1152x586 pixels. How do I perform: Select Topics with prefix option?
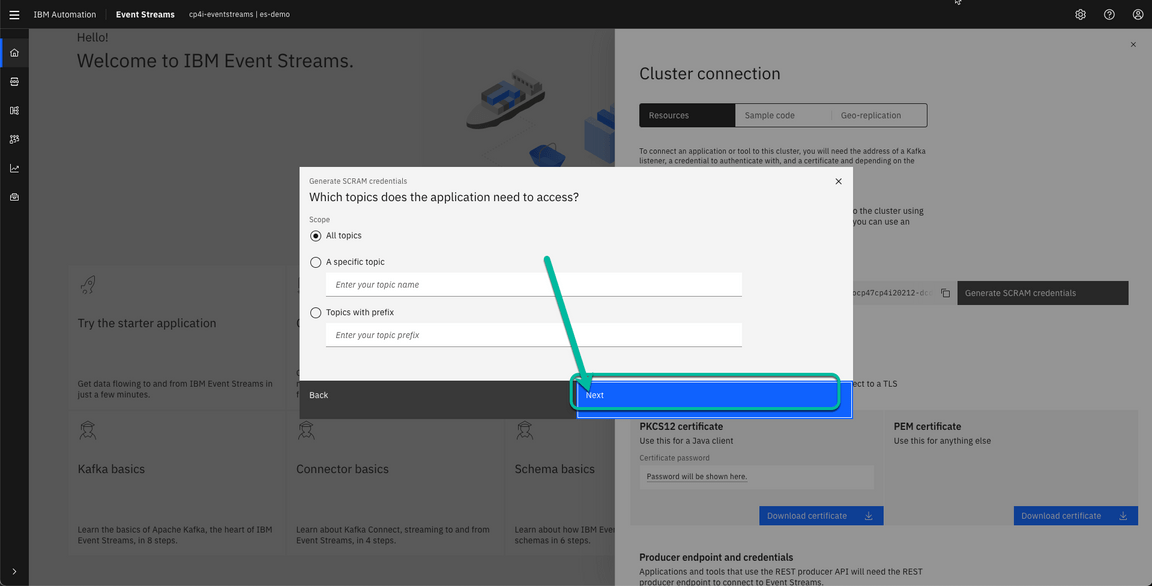(x=315, y=311)
